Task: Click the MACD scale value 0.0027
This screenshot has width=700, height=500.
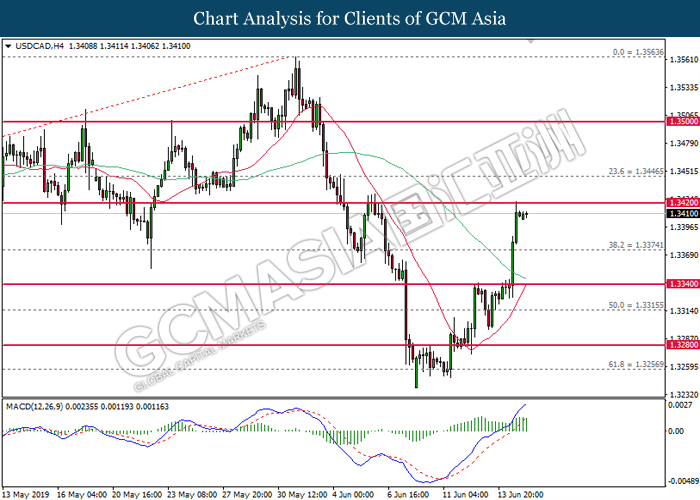Action: (x=680, y=405)
